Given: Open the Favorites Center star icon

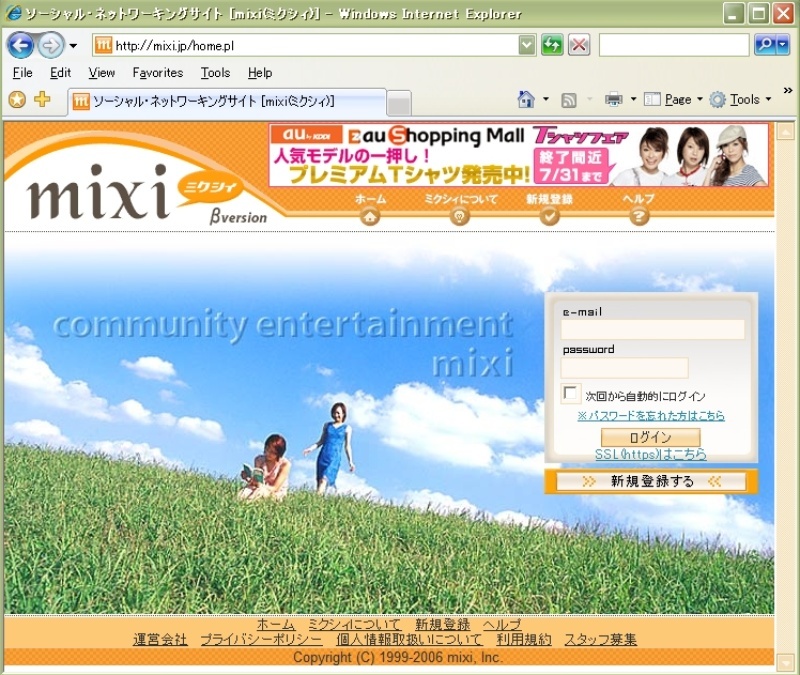Looking at the screenshot, I should 17,99.
